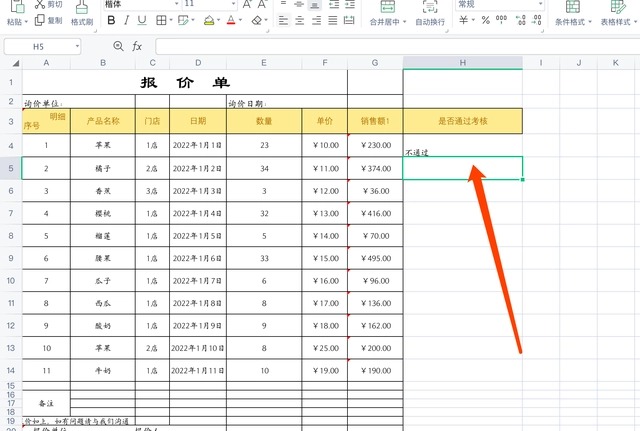Click inside the formula bar input
640x431 pixels.
pyautogui.click(x=398, y=47)
